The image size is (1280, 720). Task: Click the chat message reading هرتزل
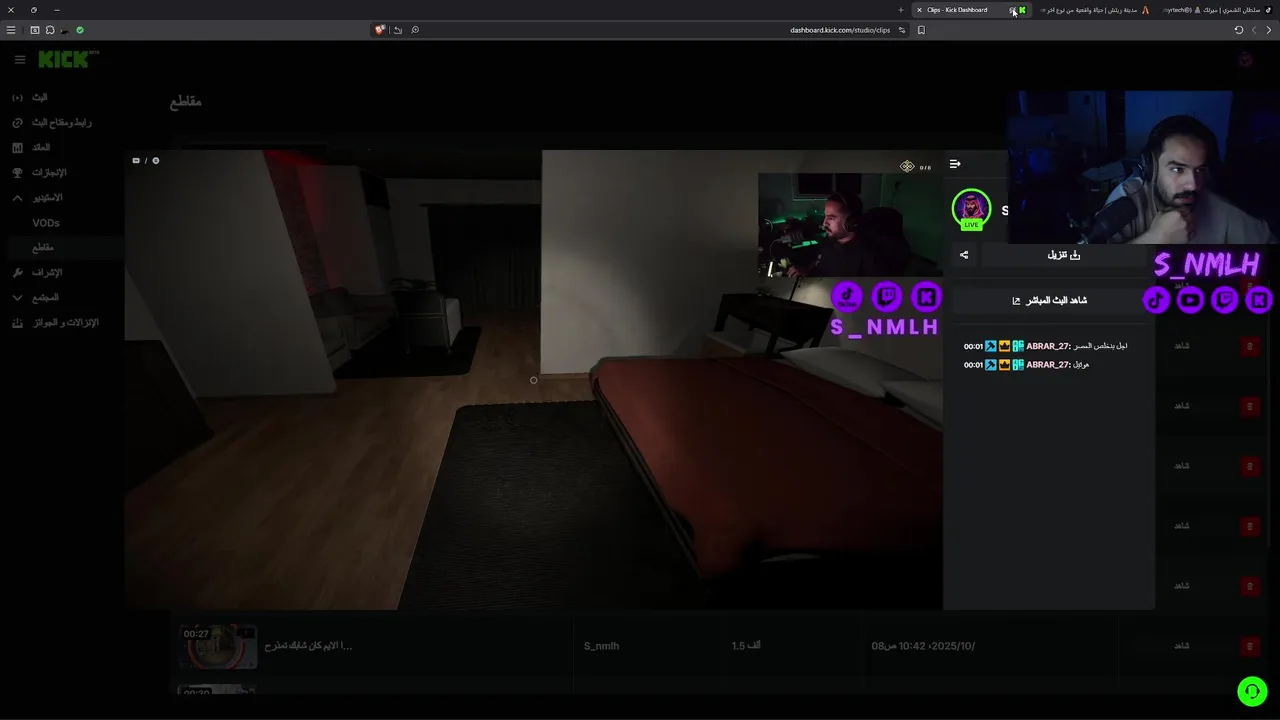[1080, 365]
